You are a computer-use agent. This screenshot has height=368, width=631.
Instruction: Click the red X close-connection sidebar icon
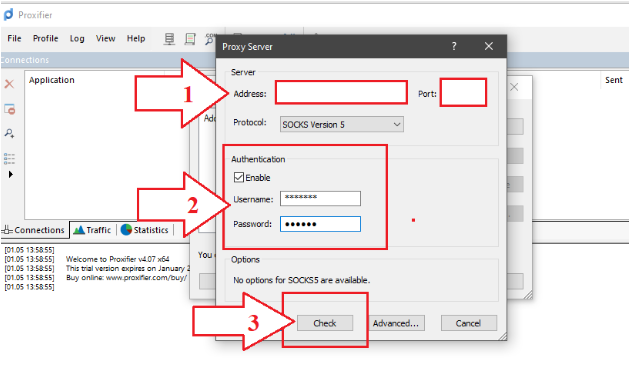pos(9,84)
